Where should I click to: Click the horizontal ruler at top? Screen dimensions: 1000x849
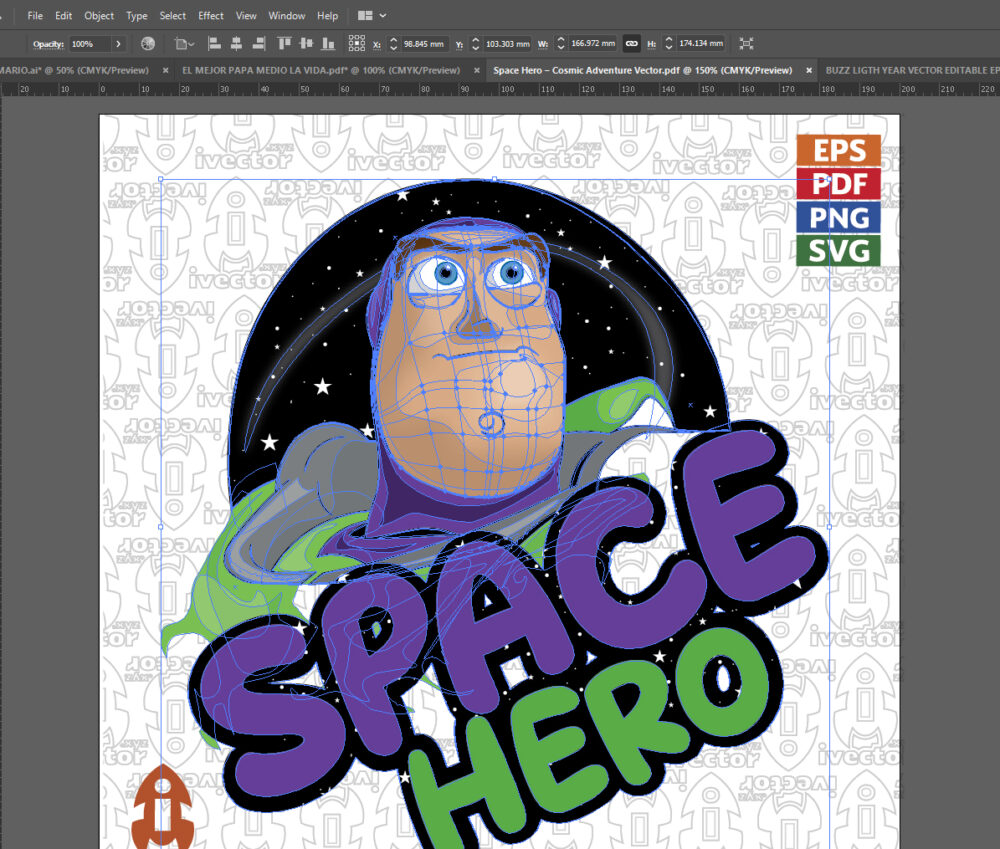click(x=500, y=89)
